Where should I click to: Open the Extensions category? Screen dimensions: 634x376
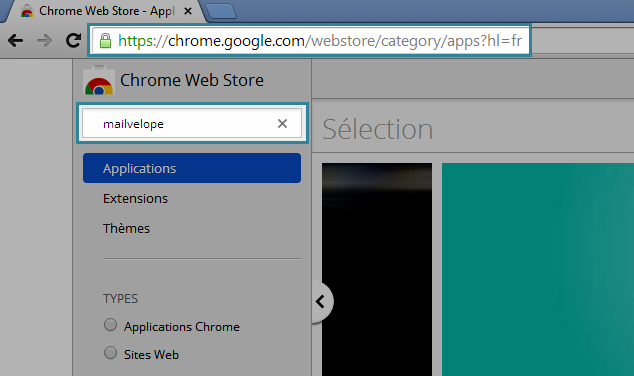(x=135, y=199)
